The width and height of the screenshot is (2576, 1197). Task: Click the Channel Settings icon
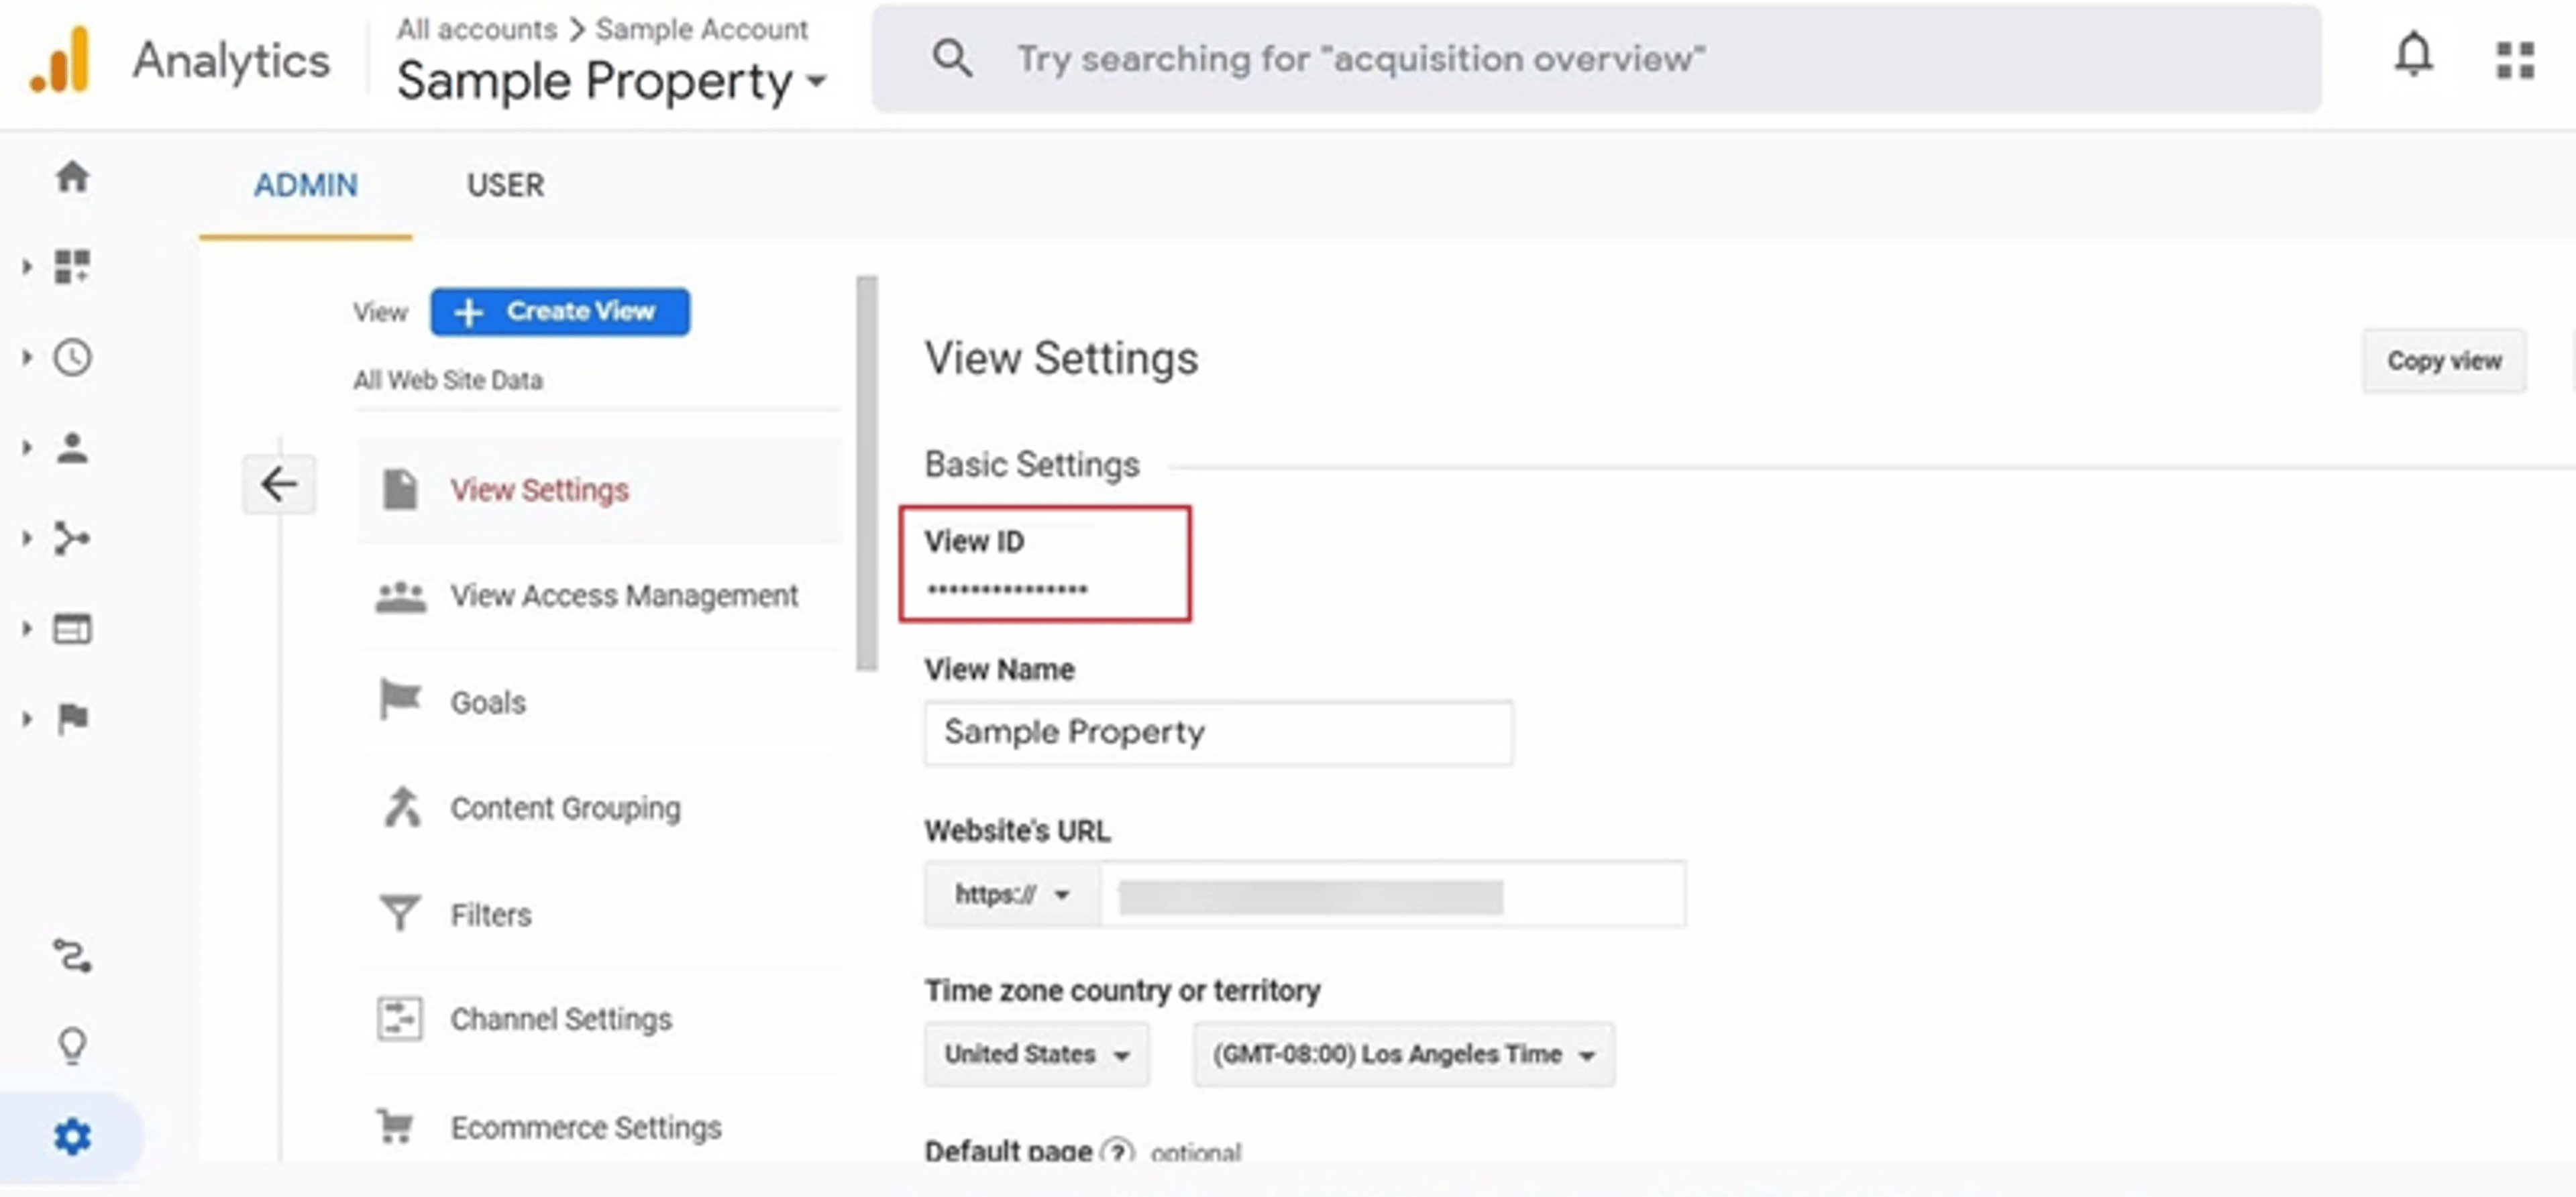[x=399, y=1019]
